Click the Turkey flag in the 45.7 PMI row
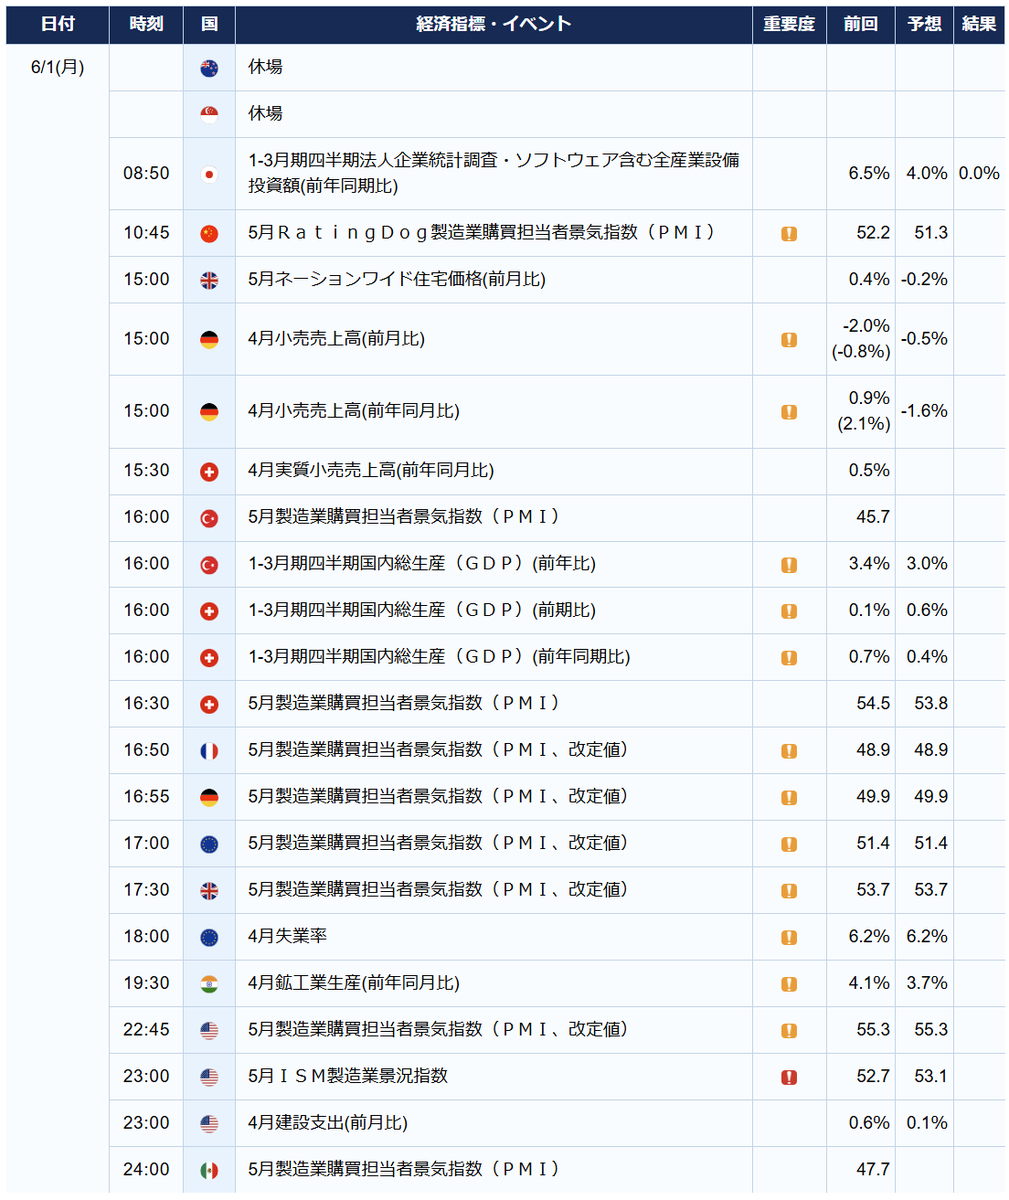The image size is (1009, 1200). coord(209,517)
